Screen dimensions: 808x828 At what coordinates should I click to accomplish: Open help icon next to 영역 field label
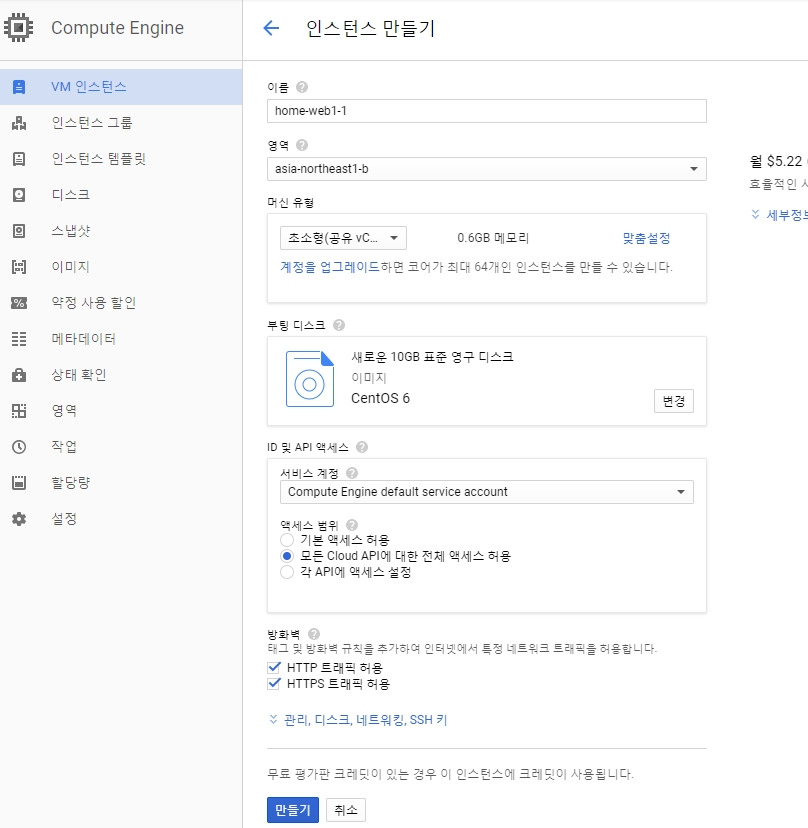pyautogui.click(x=302, y=145)
